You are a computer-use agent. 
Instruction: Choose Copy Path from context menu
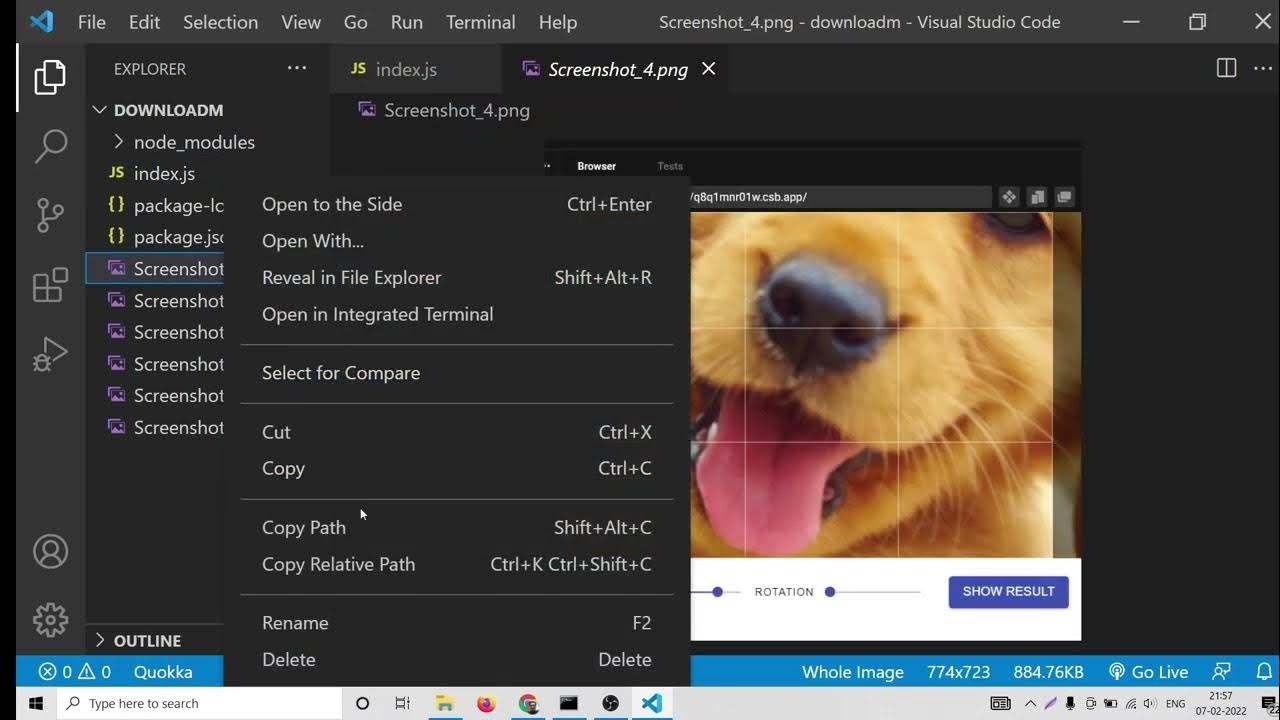(304, 527)
